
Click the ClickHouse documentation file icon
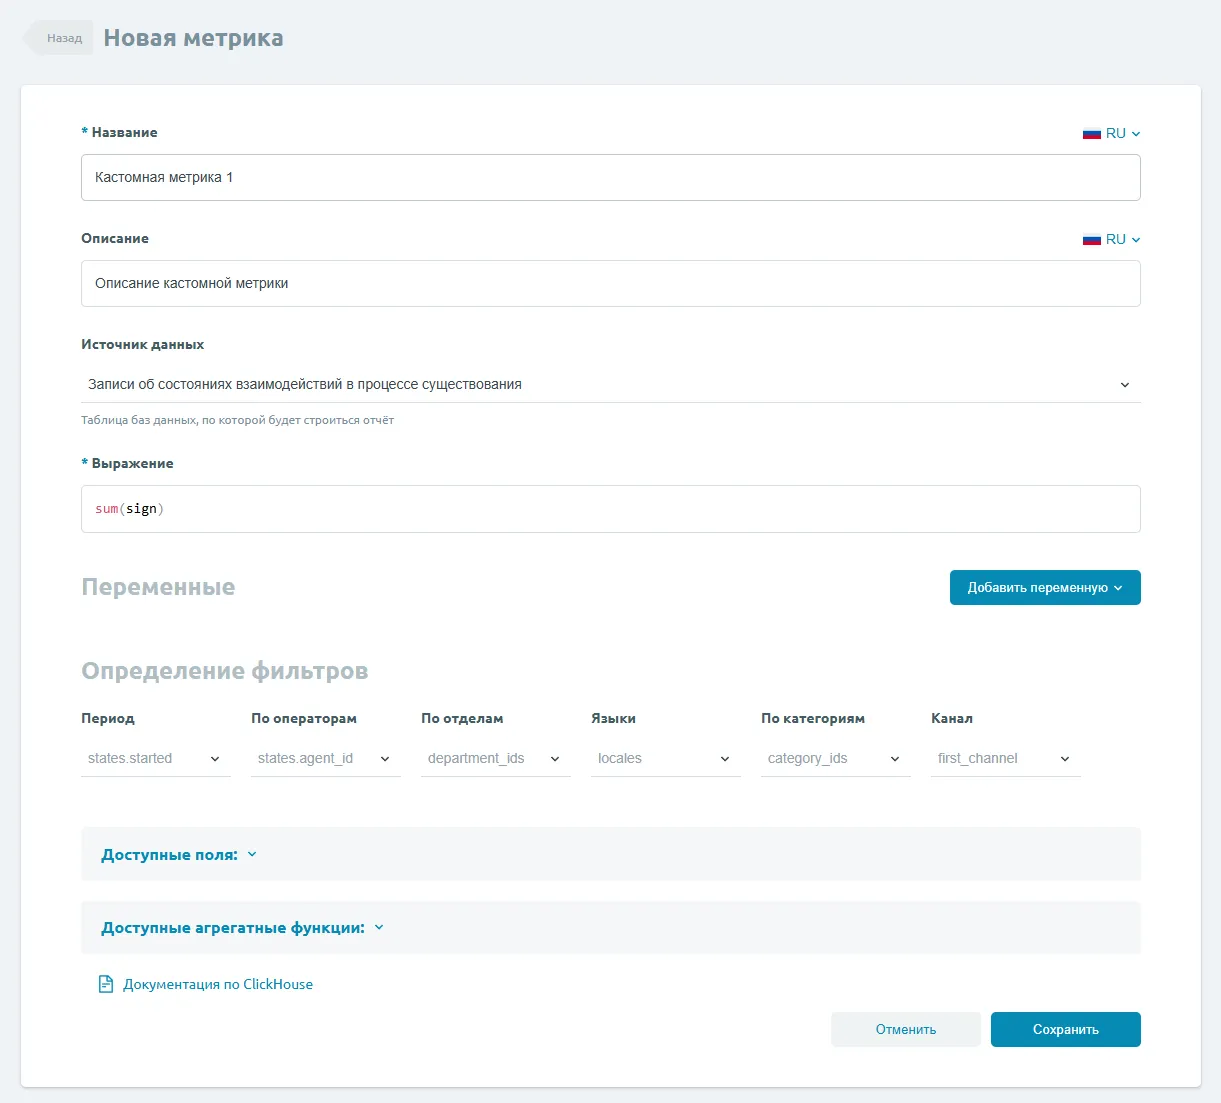pos(106,984)
